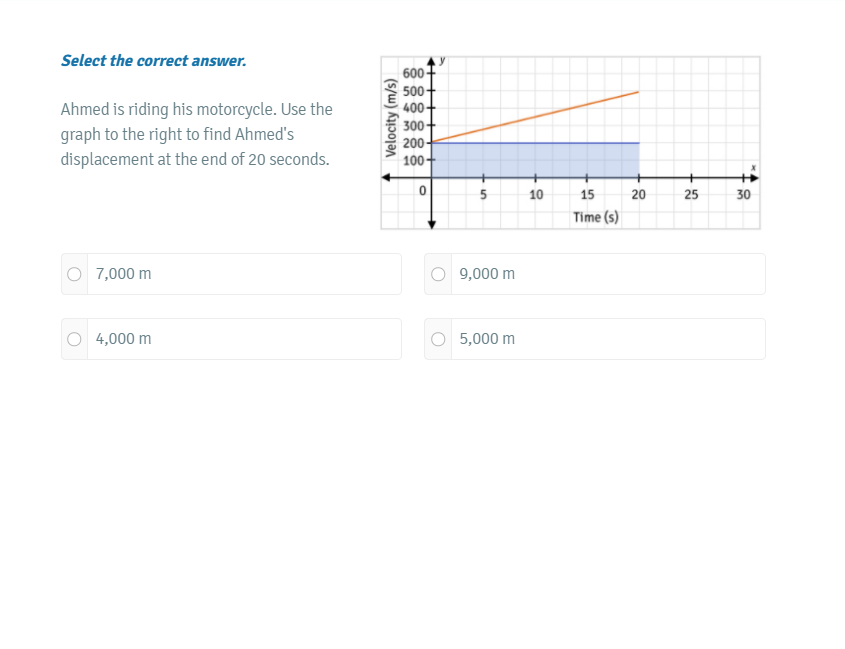Viewport: 845px width, 649px height.
Task: Pick the 4,000 m radio option
Action: tap(75, 339)
